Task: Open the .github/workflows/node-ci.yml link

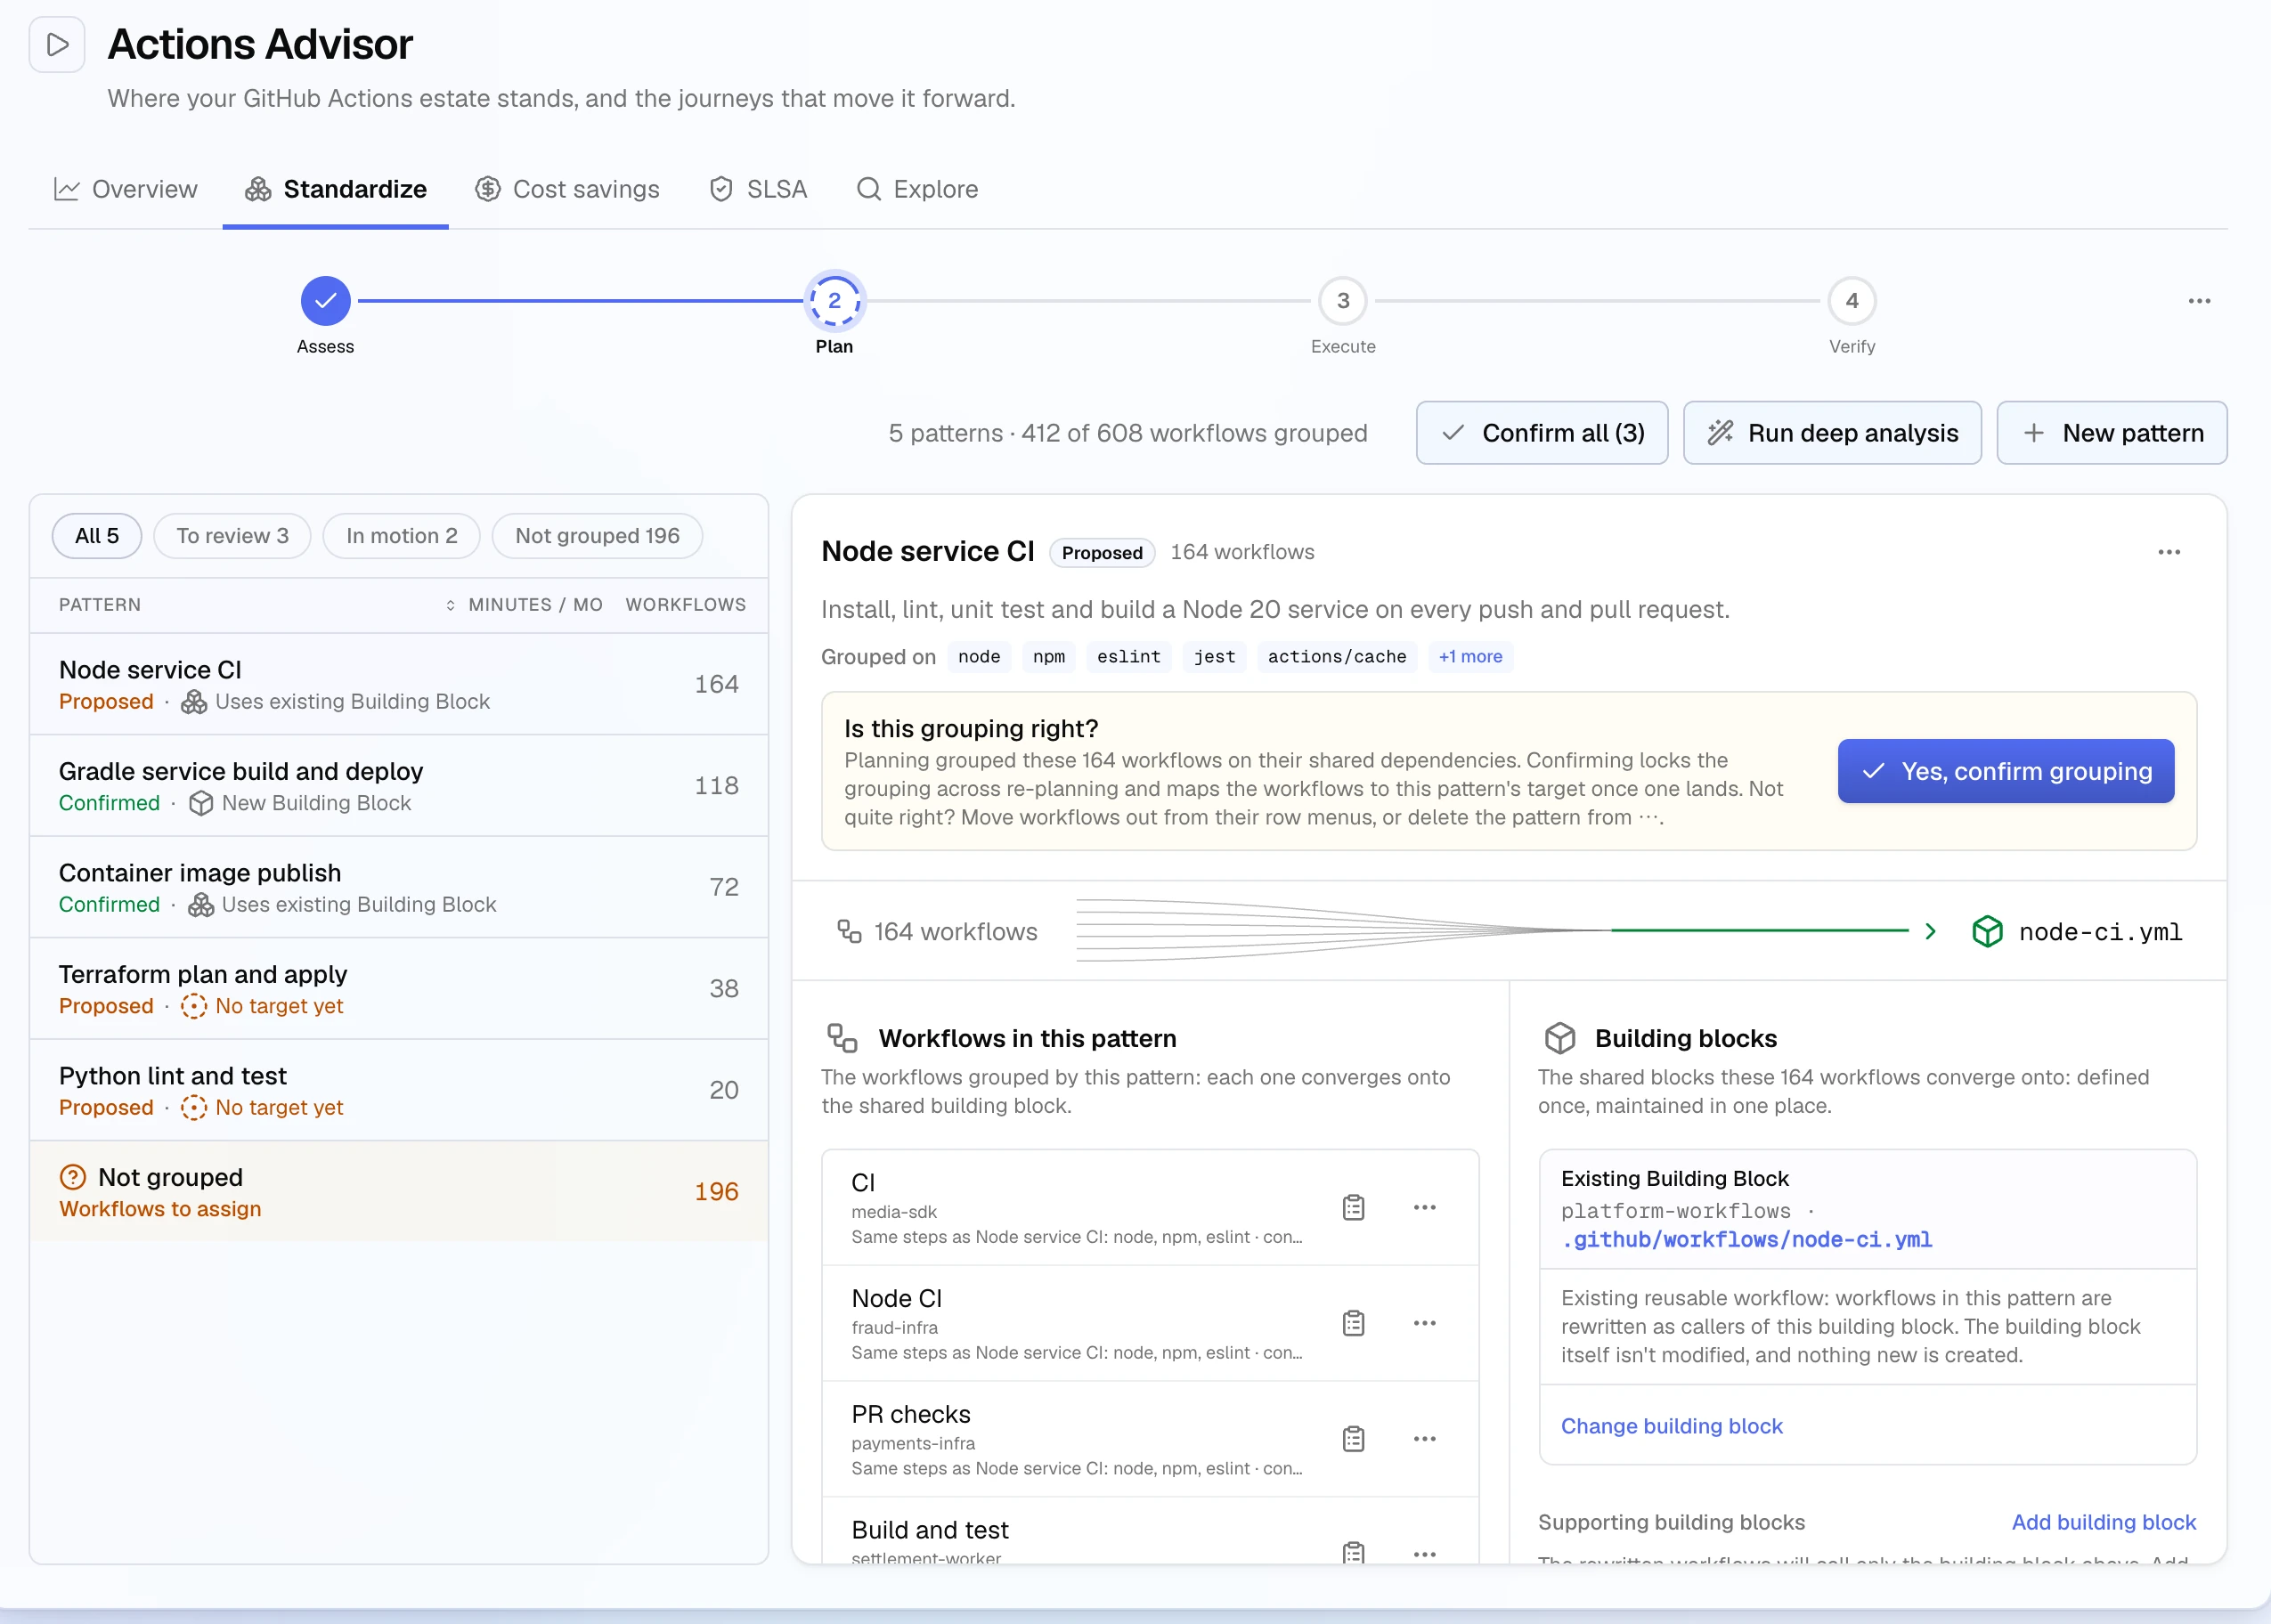Action: point(1747,1239)
